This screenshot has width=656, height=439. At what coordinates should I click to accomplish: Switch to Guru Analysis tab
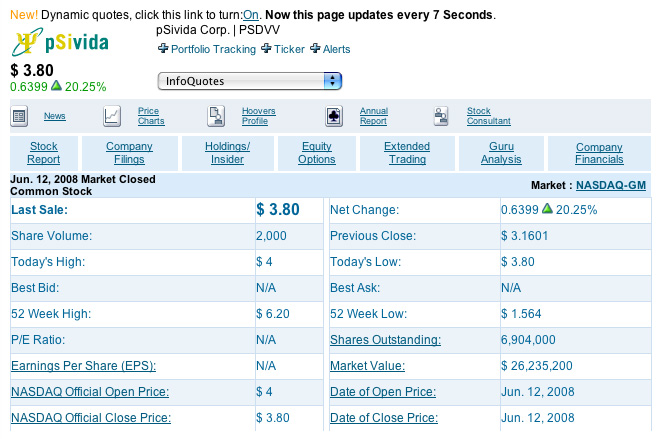(x=501, y=153)
